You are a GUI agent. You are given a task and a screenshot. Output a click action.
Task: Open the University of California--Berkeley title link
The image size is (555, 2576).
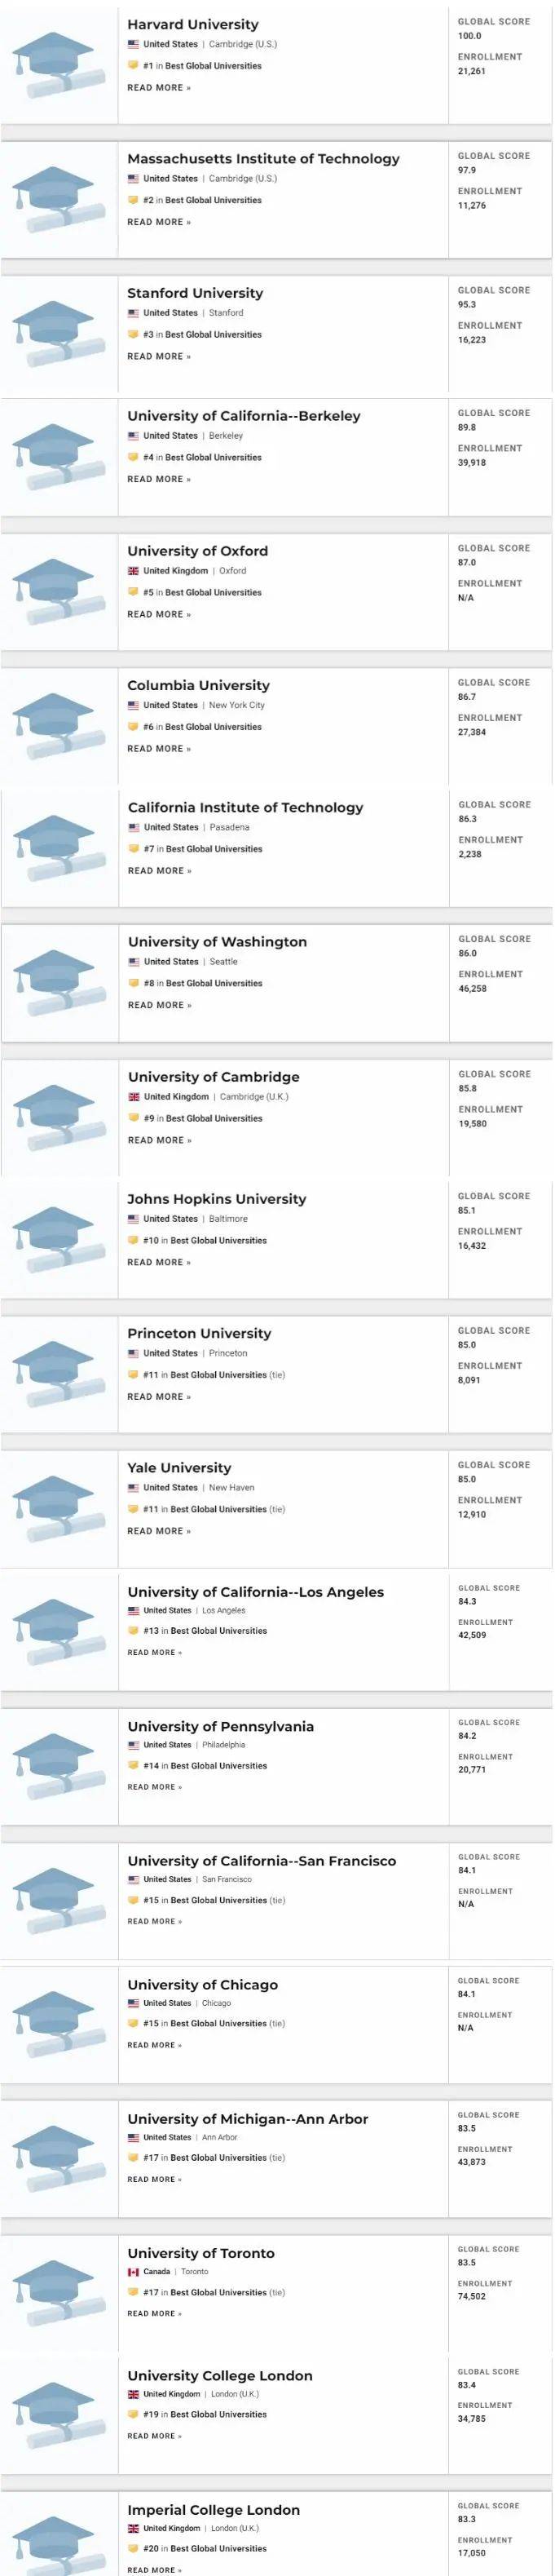pyautogui.click(x=243, y=416)
